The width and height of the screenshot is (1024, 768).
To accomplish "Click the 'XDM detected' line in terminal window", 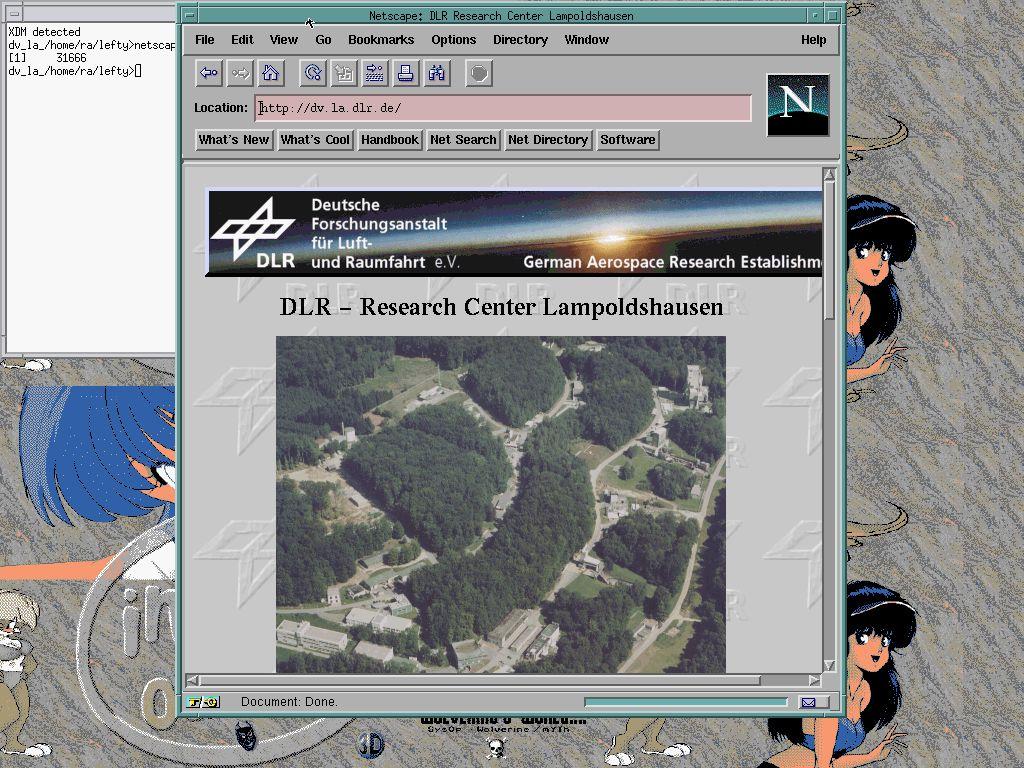I will [44, 32].
